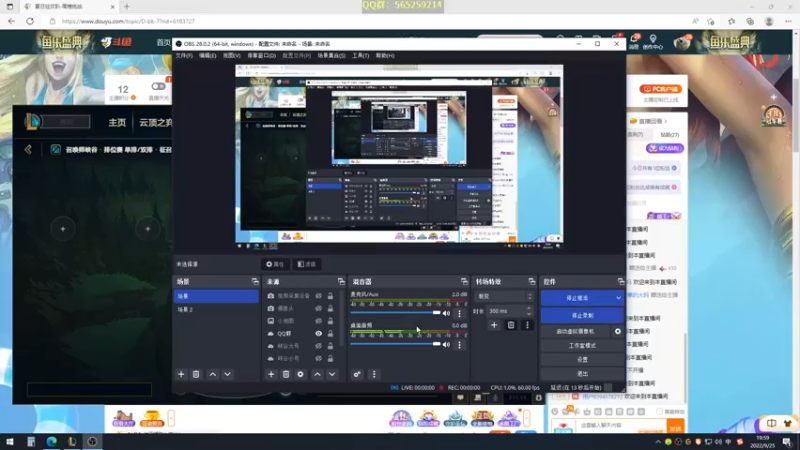Remove source using 来源 panel trash icon
Image resolution: width=800 pixels, height=450 pixels.
pos(286,374)
